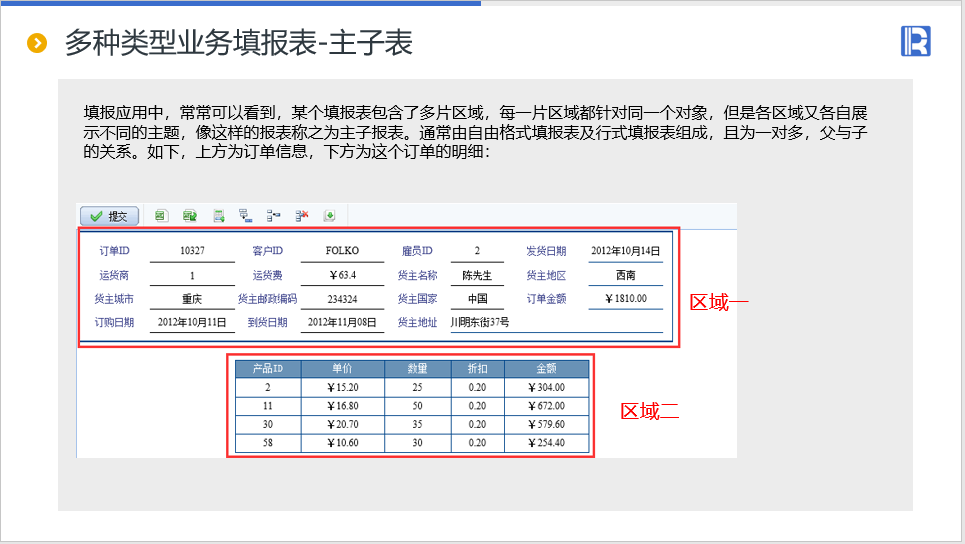Click the 折扣 column header

click(478, 369)
